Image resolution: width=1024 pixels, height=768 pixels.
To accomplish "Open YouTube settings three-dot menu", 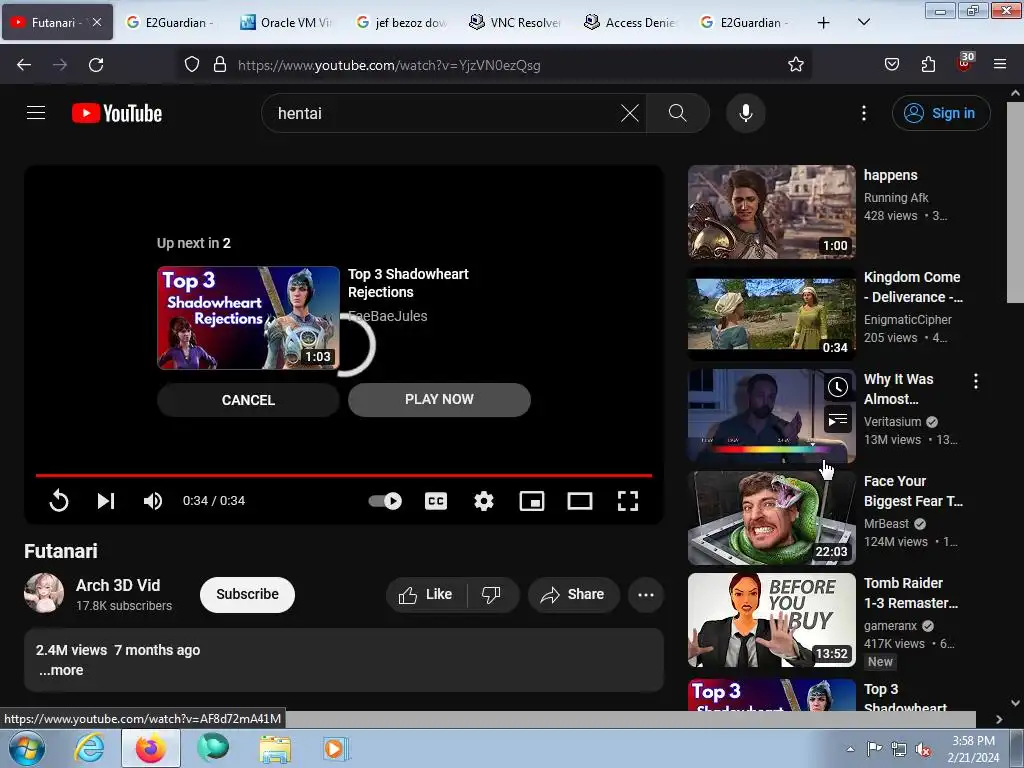I will (863, 113).
